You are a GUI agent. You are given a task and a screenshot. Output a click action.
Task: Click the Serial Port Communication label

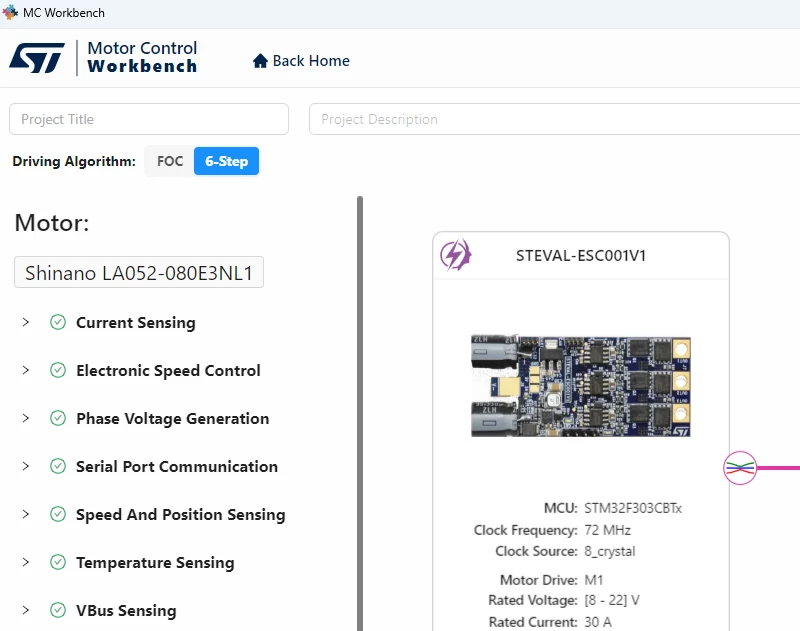click(x=177, y=466)
